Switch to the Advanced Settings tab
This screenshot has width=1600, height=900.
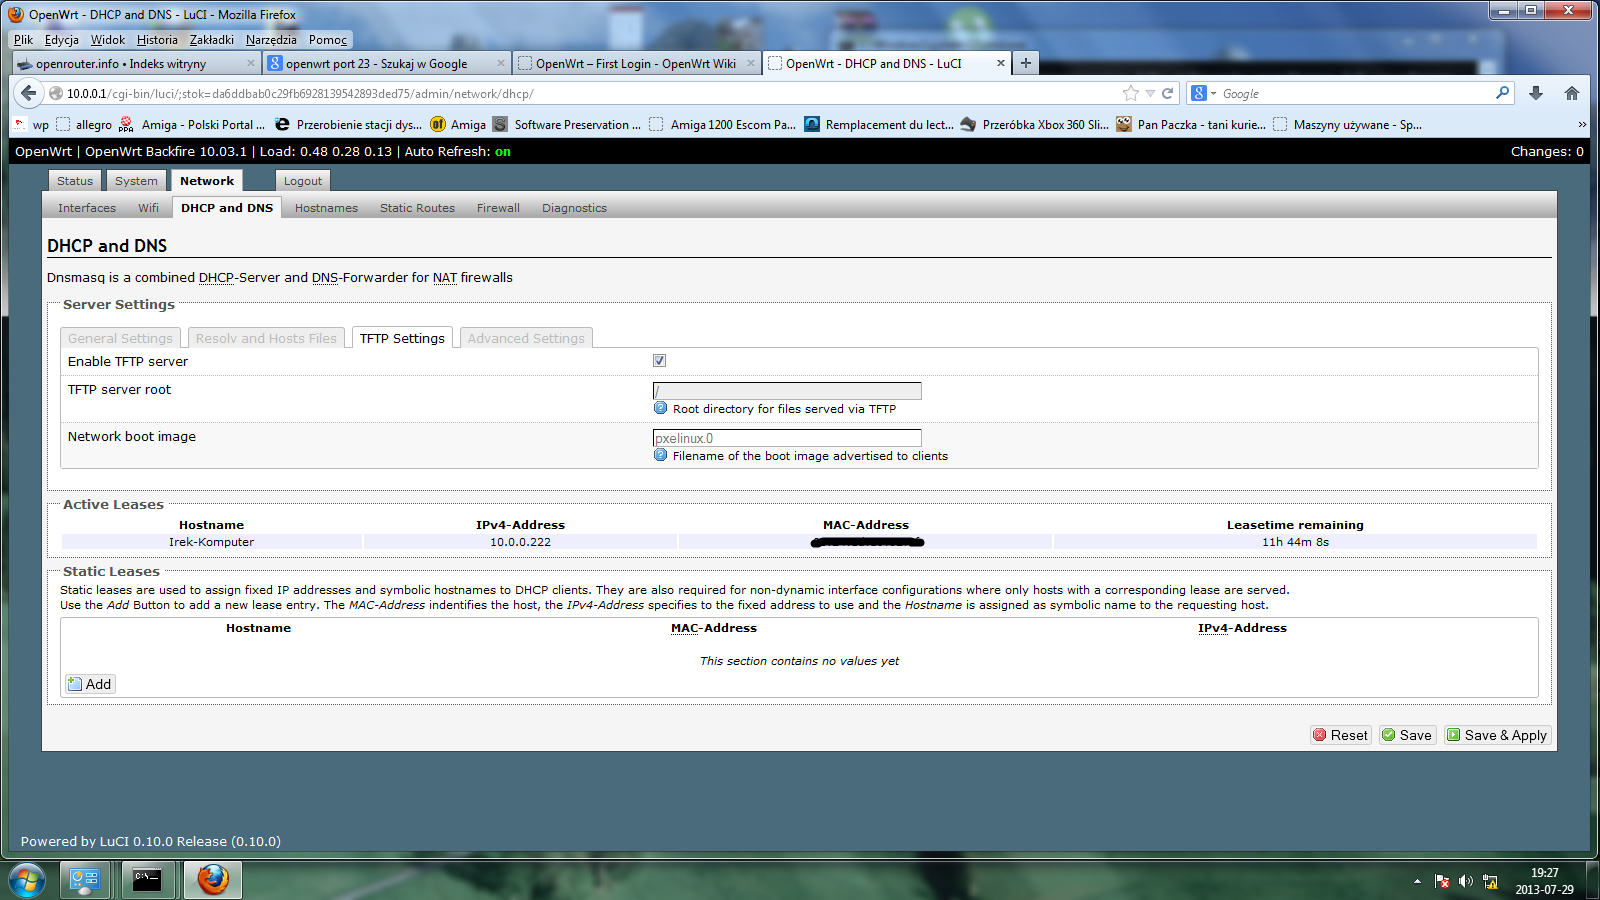[526, 338]
